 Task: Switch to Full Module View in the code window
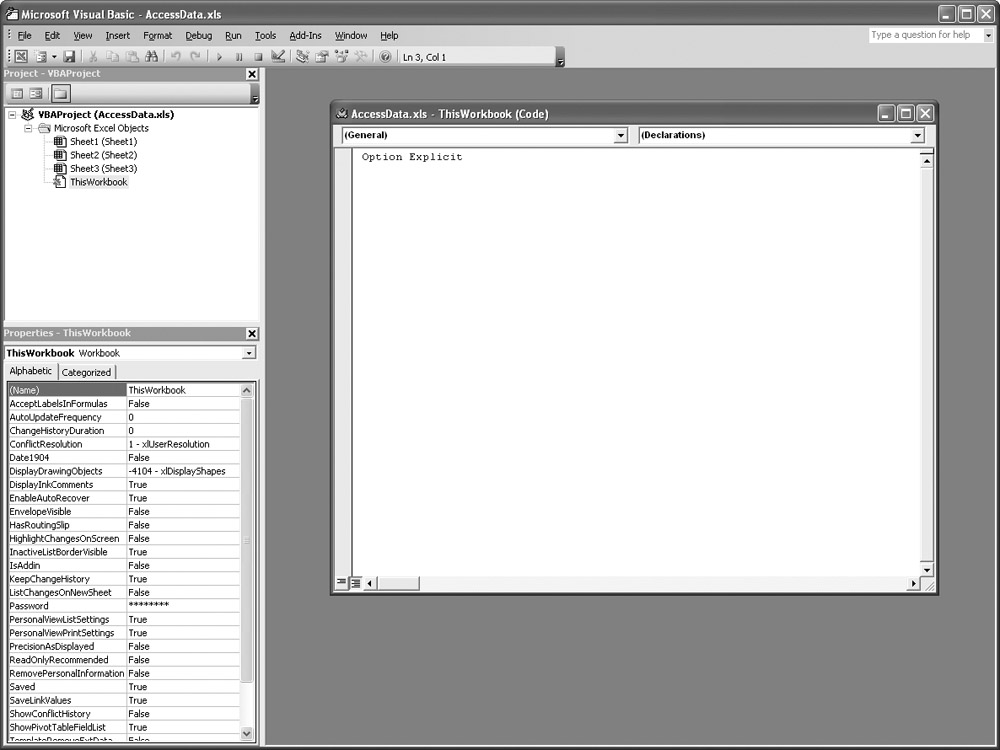tap(354, 582)
